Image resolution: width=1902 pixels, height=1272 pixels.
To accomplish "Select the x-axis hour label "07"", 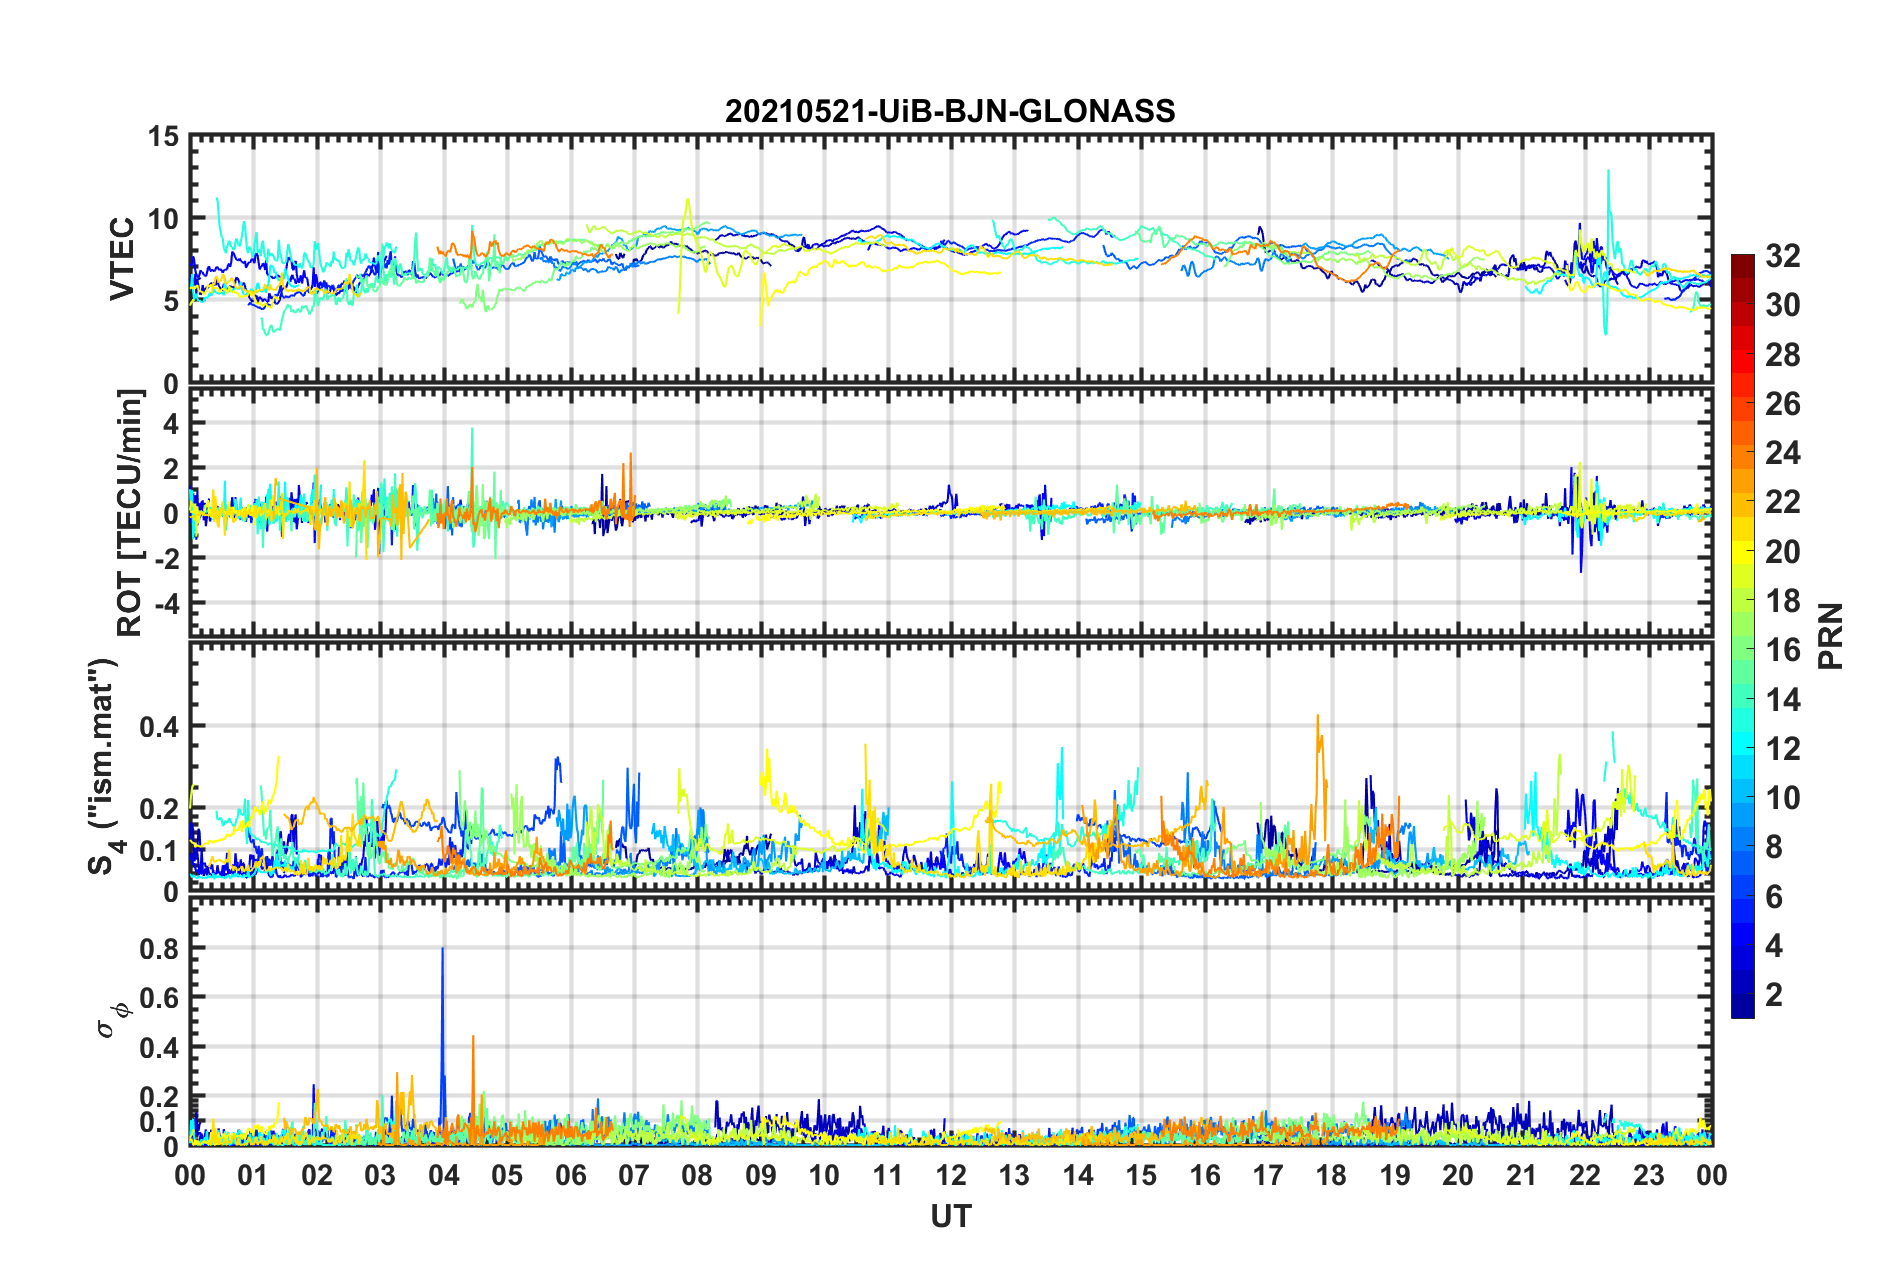I will click(634, 1175).
